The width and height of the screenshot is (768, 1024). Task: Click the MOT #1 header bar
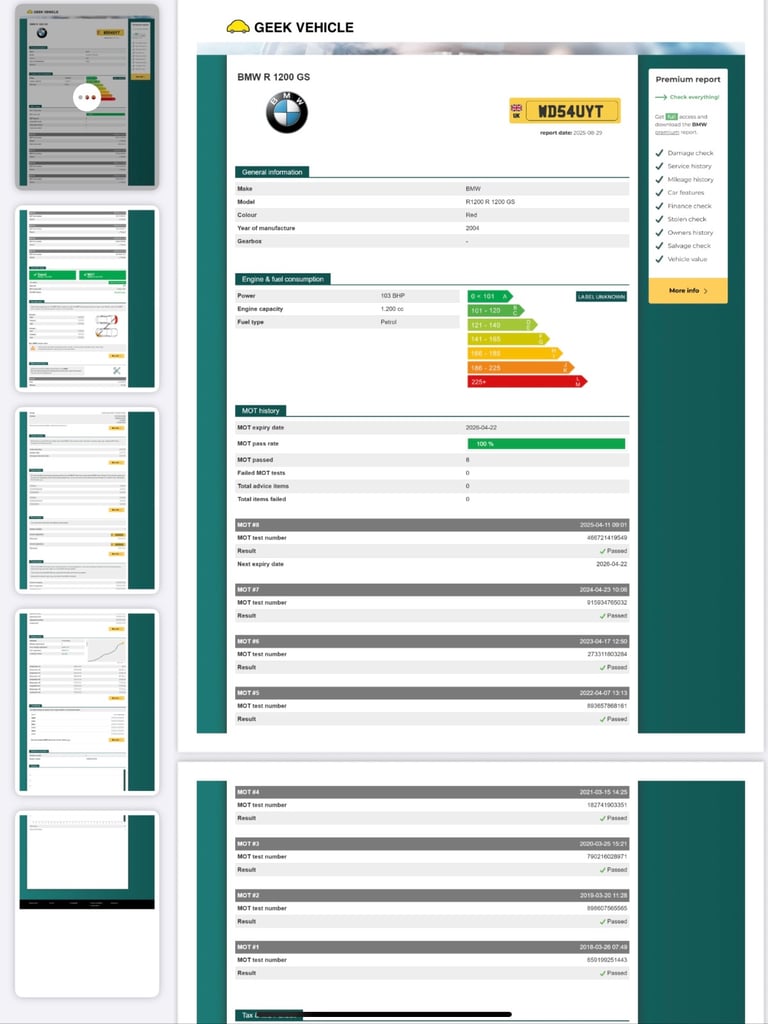click(432, 947)
